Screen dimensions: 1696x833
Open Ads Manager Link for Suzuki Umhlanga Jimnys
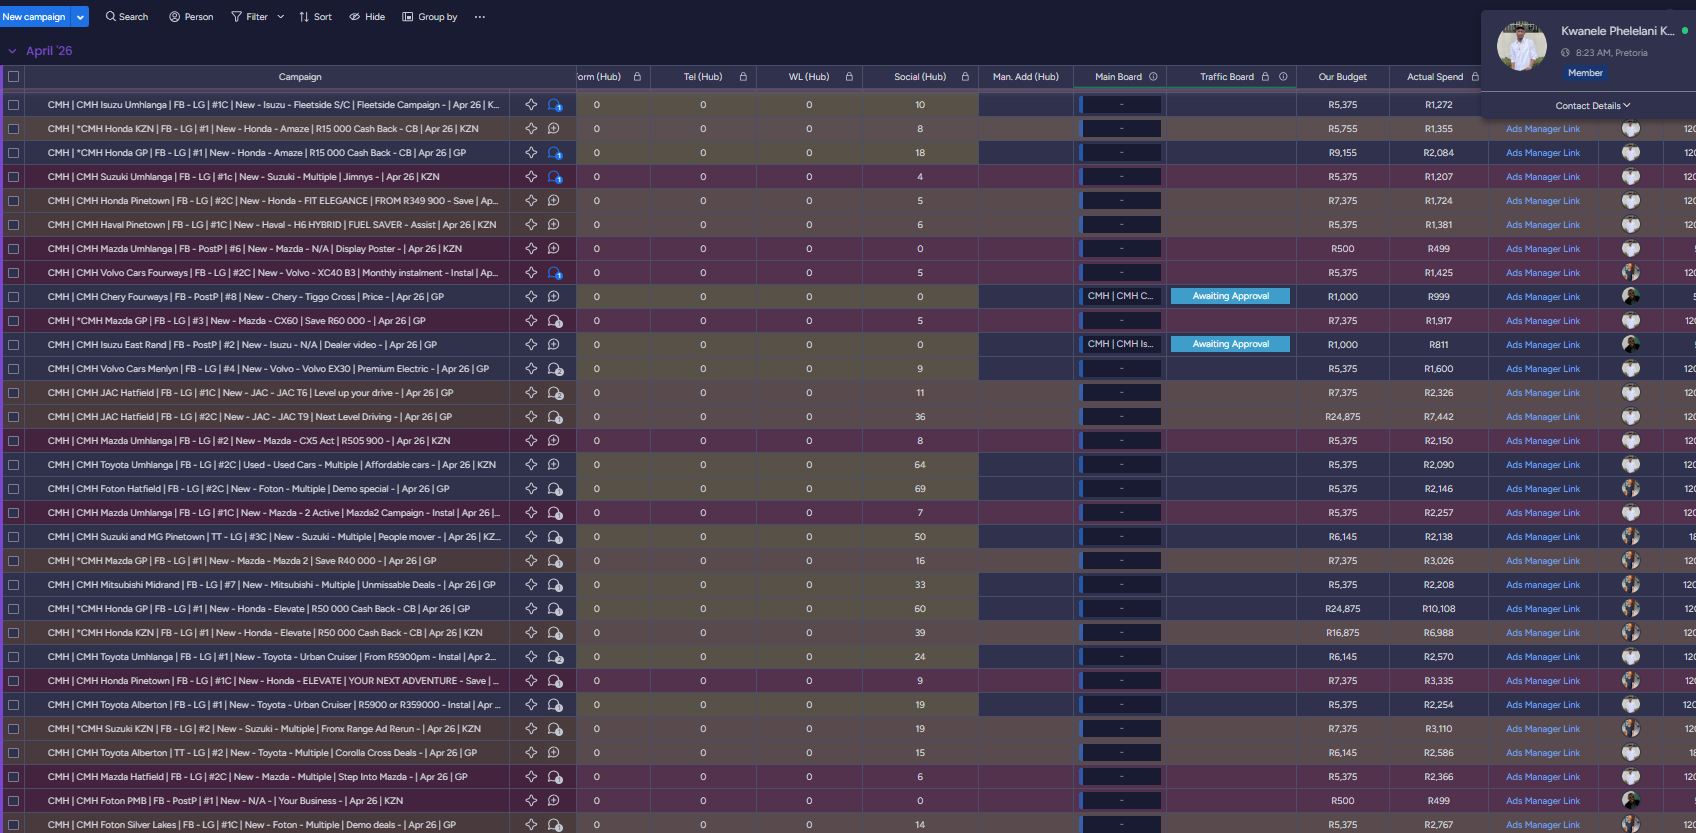[x=1543, y=177]
